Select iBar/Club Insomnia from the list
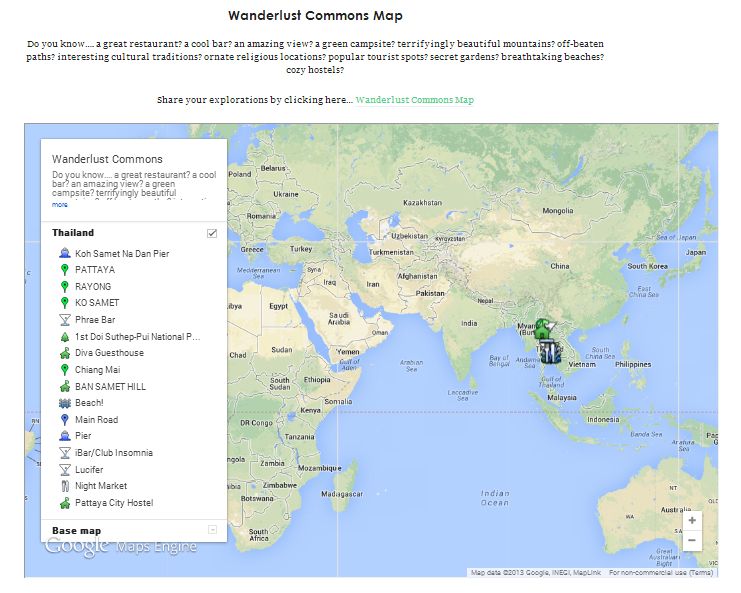The height and width of the screenshot is (593, 741). coord(114,453)
